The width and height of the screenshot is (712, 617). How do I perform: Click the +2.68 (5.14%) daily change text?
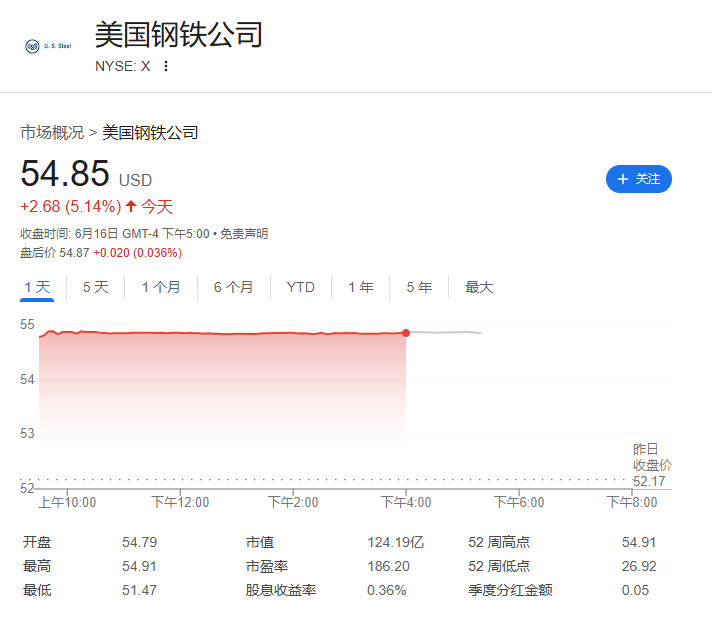71,207
